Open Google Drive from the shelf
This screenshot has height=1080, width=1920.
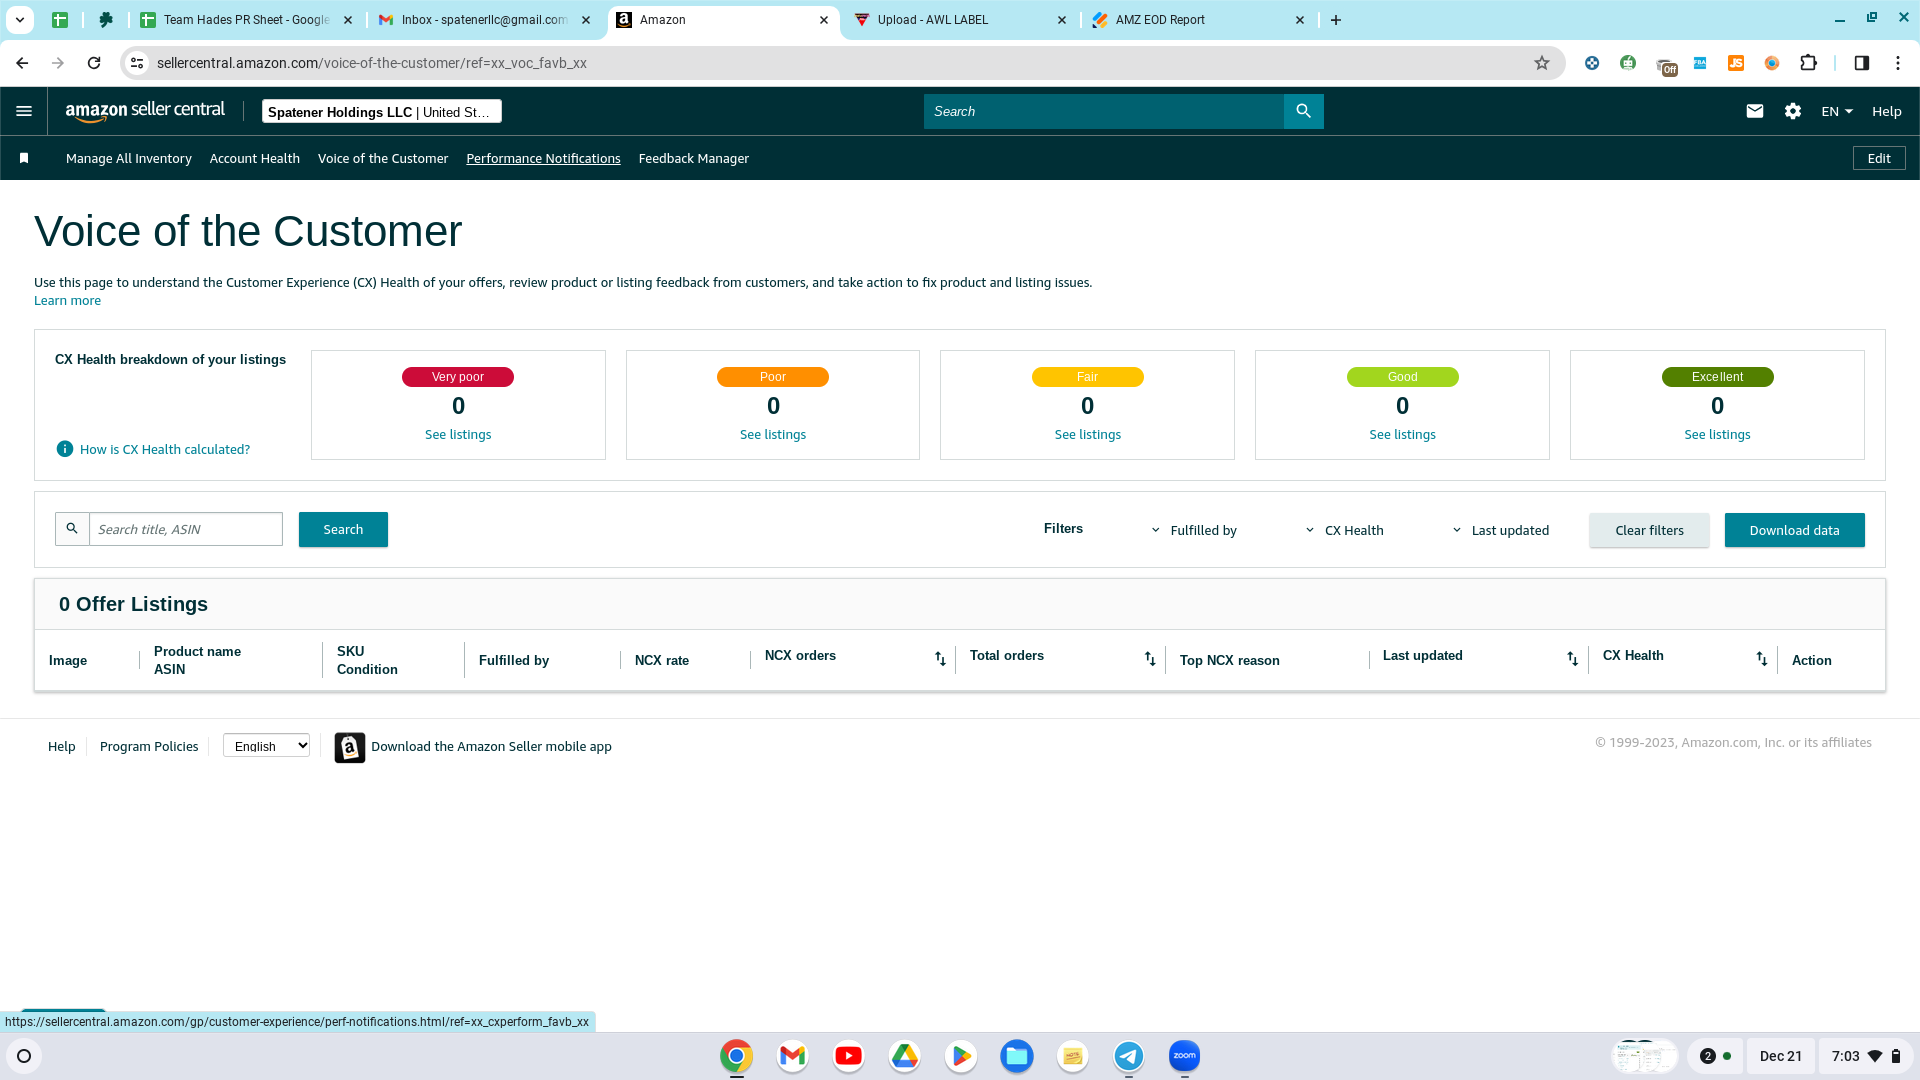point(904,1056)
